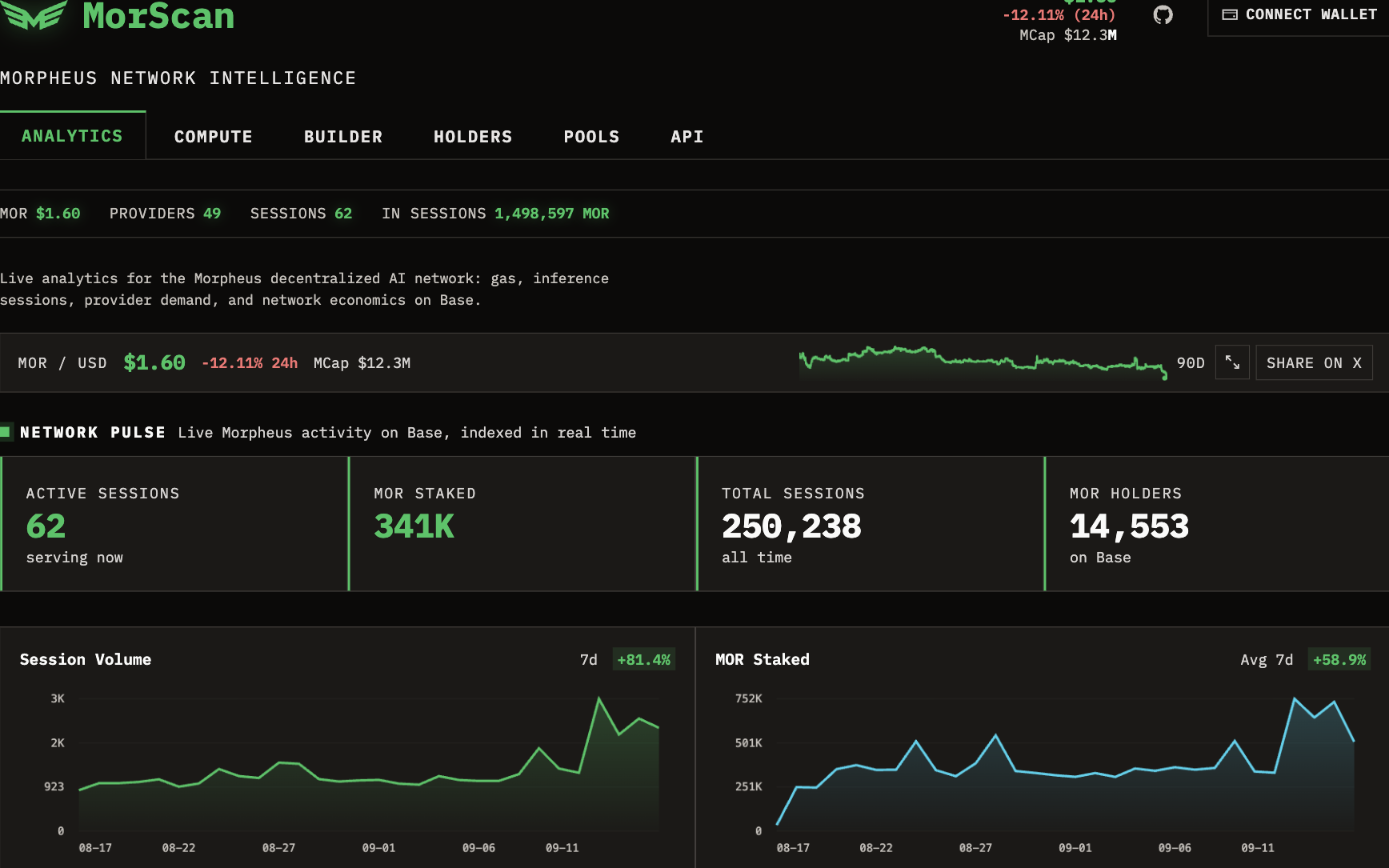Click the MOR Staked blue line chart
This screenshot has width=1389, height=868.
[x=1065, y=765]
